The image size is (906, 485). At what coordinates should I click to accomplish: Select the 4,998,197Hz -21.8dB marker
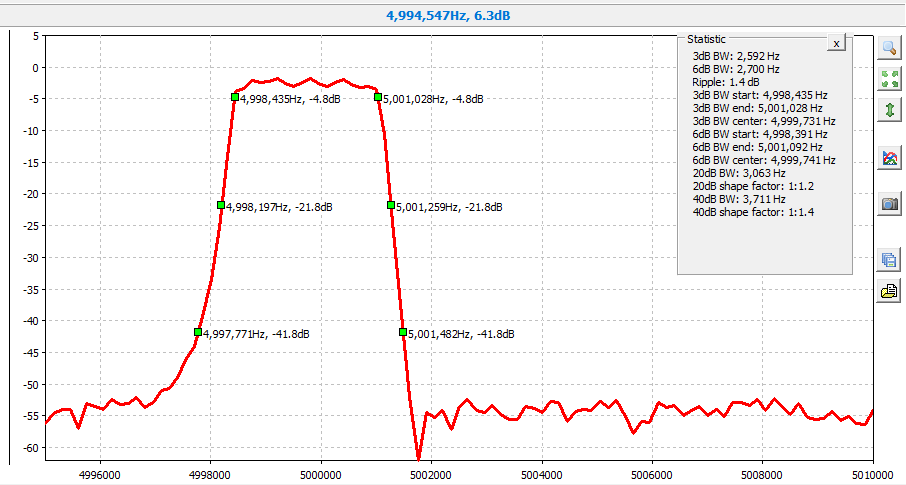221,205
